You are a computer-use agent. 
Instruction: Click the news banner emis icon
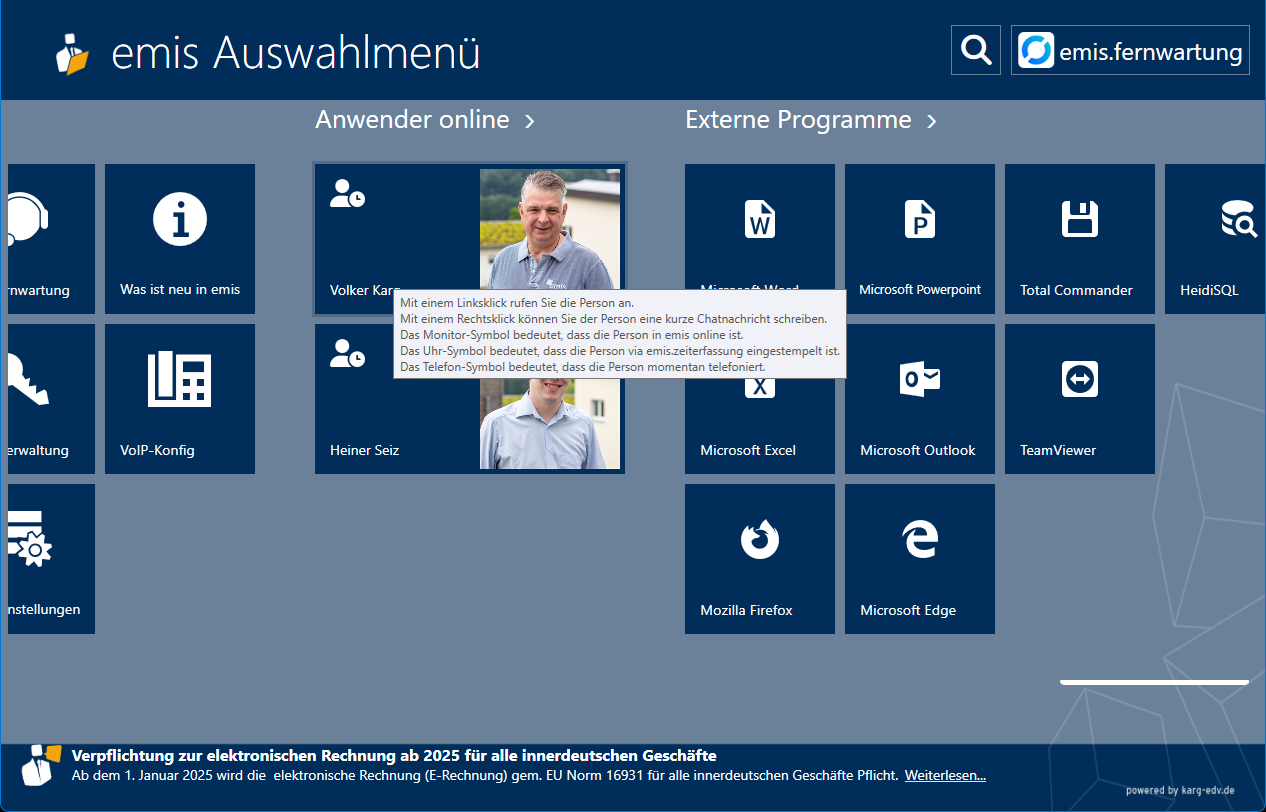pyautogui.click(x=40, y=765)
